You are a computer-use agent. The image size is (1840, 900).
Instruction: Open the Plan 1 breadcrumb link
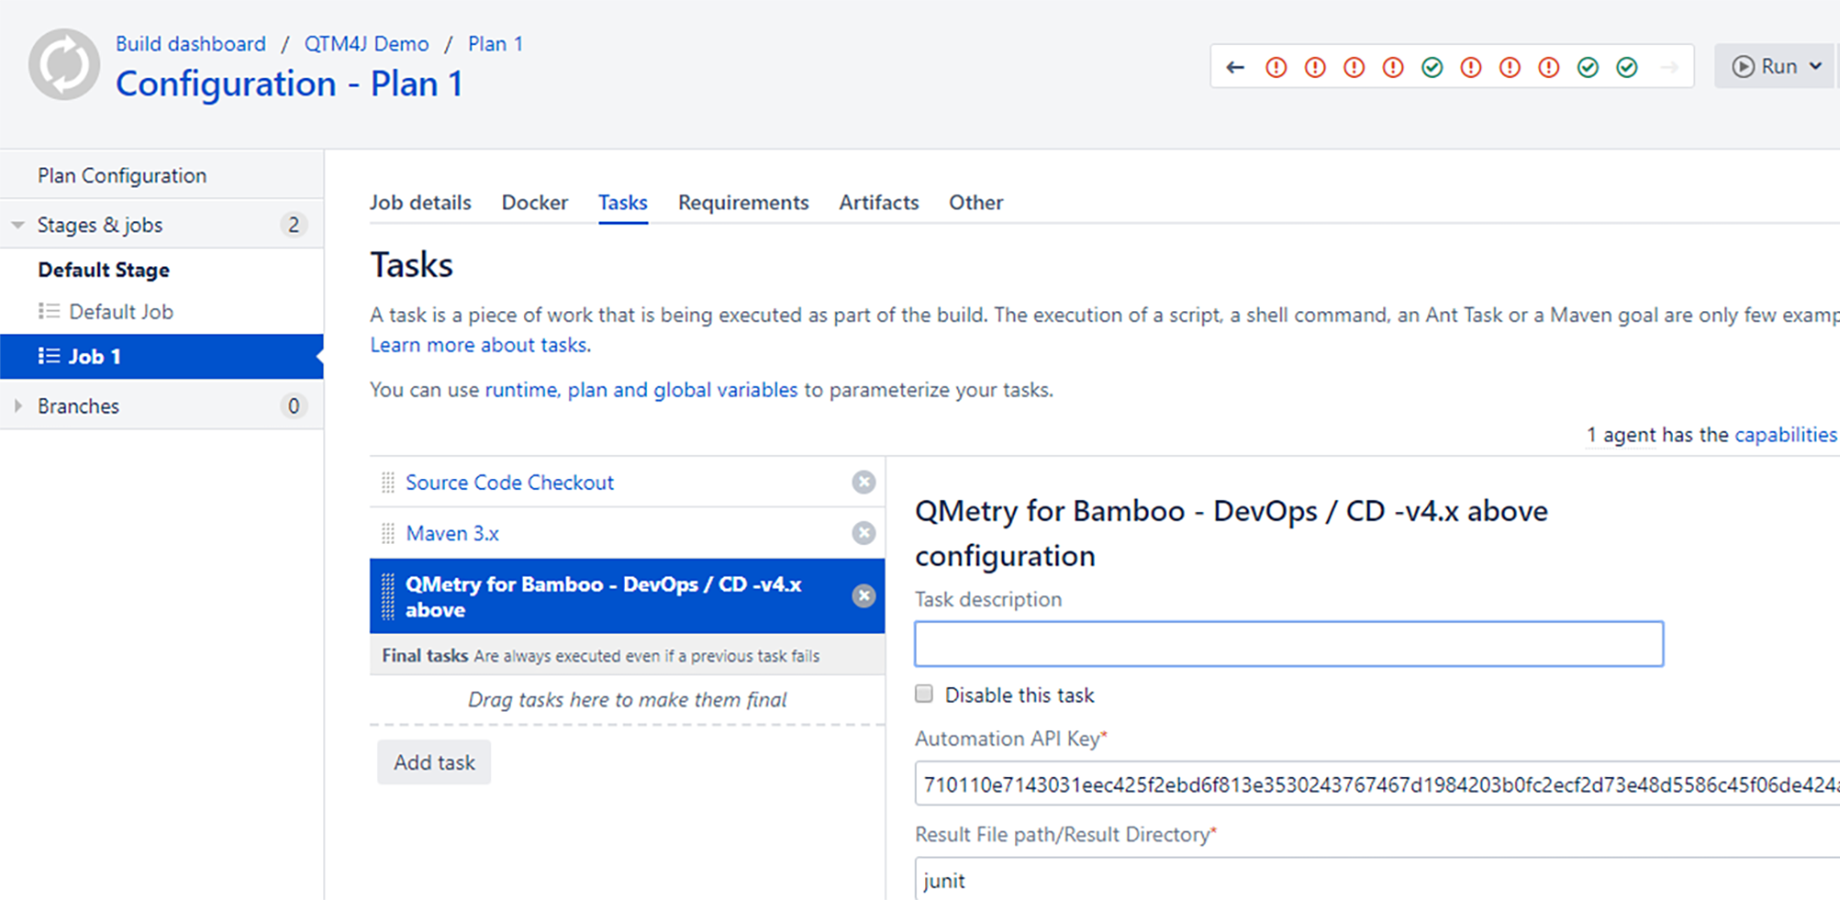pos(496,44)
